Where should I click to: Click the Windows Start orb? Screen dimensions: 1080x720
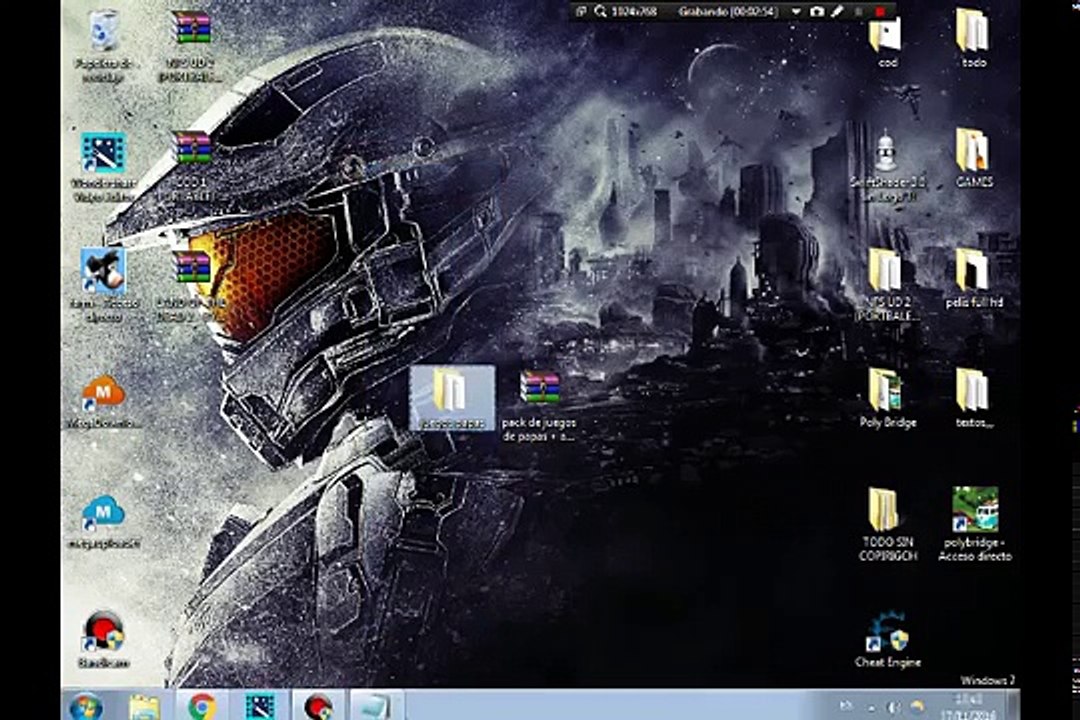click(87, 706)
